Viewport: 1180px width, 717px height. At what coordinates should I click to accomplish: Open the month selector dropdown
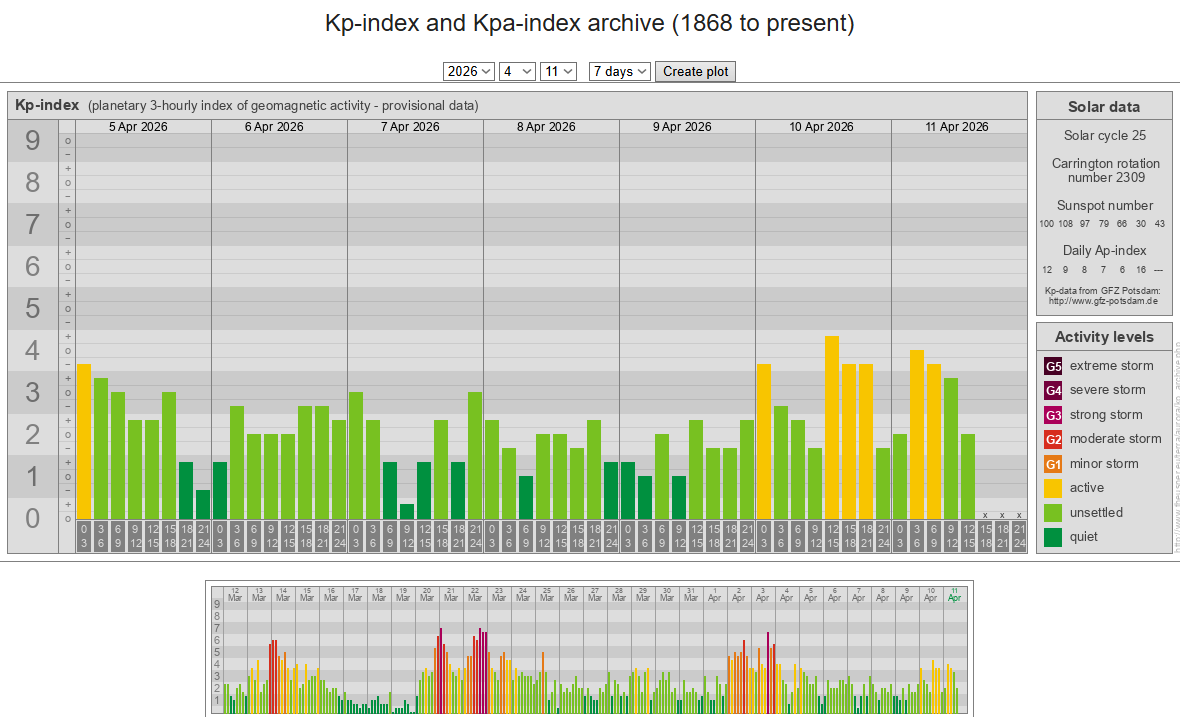tap(517, 72)
